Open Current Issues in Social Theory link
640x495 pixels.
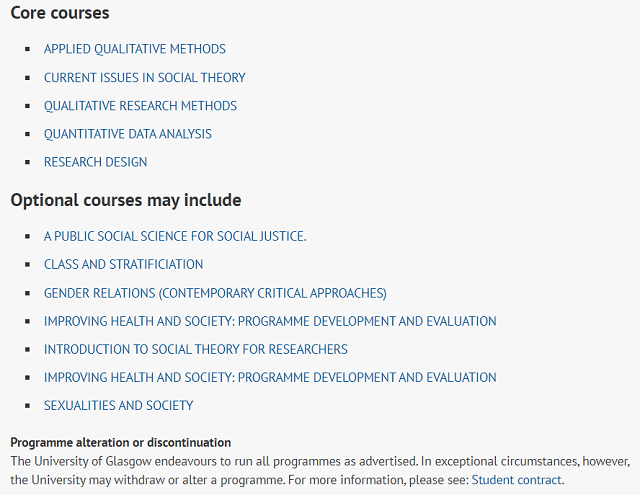[x=144, y=78]
